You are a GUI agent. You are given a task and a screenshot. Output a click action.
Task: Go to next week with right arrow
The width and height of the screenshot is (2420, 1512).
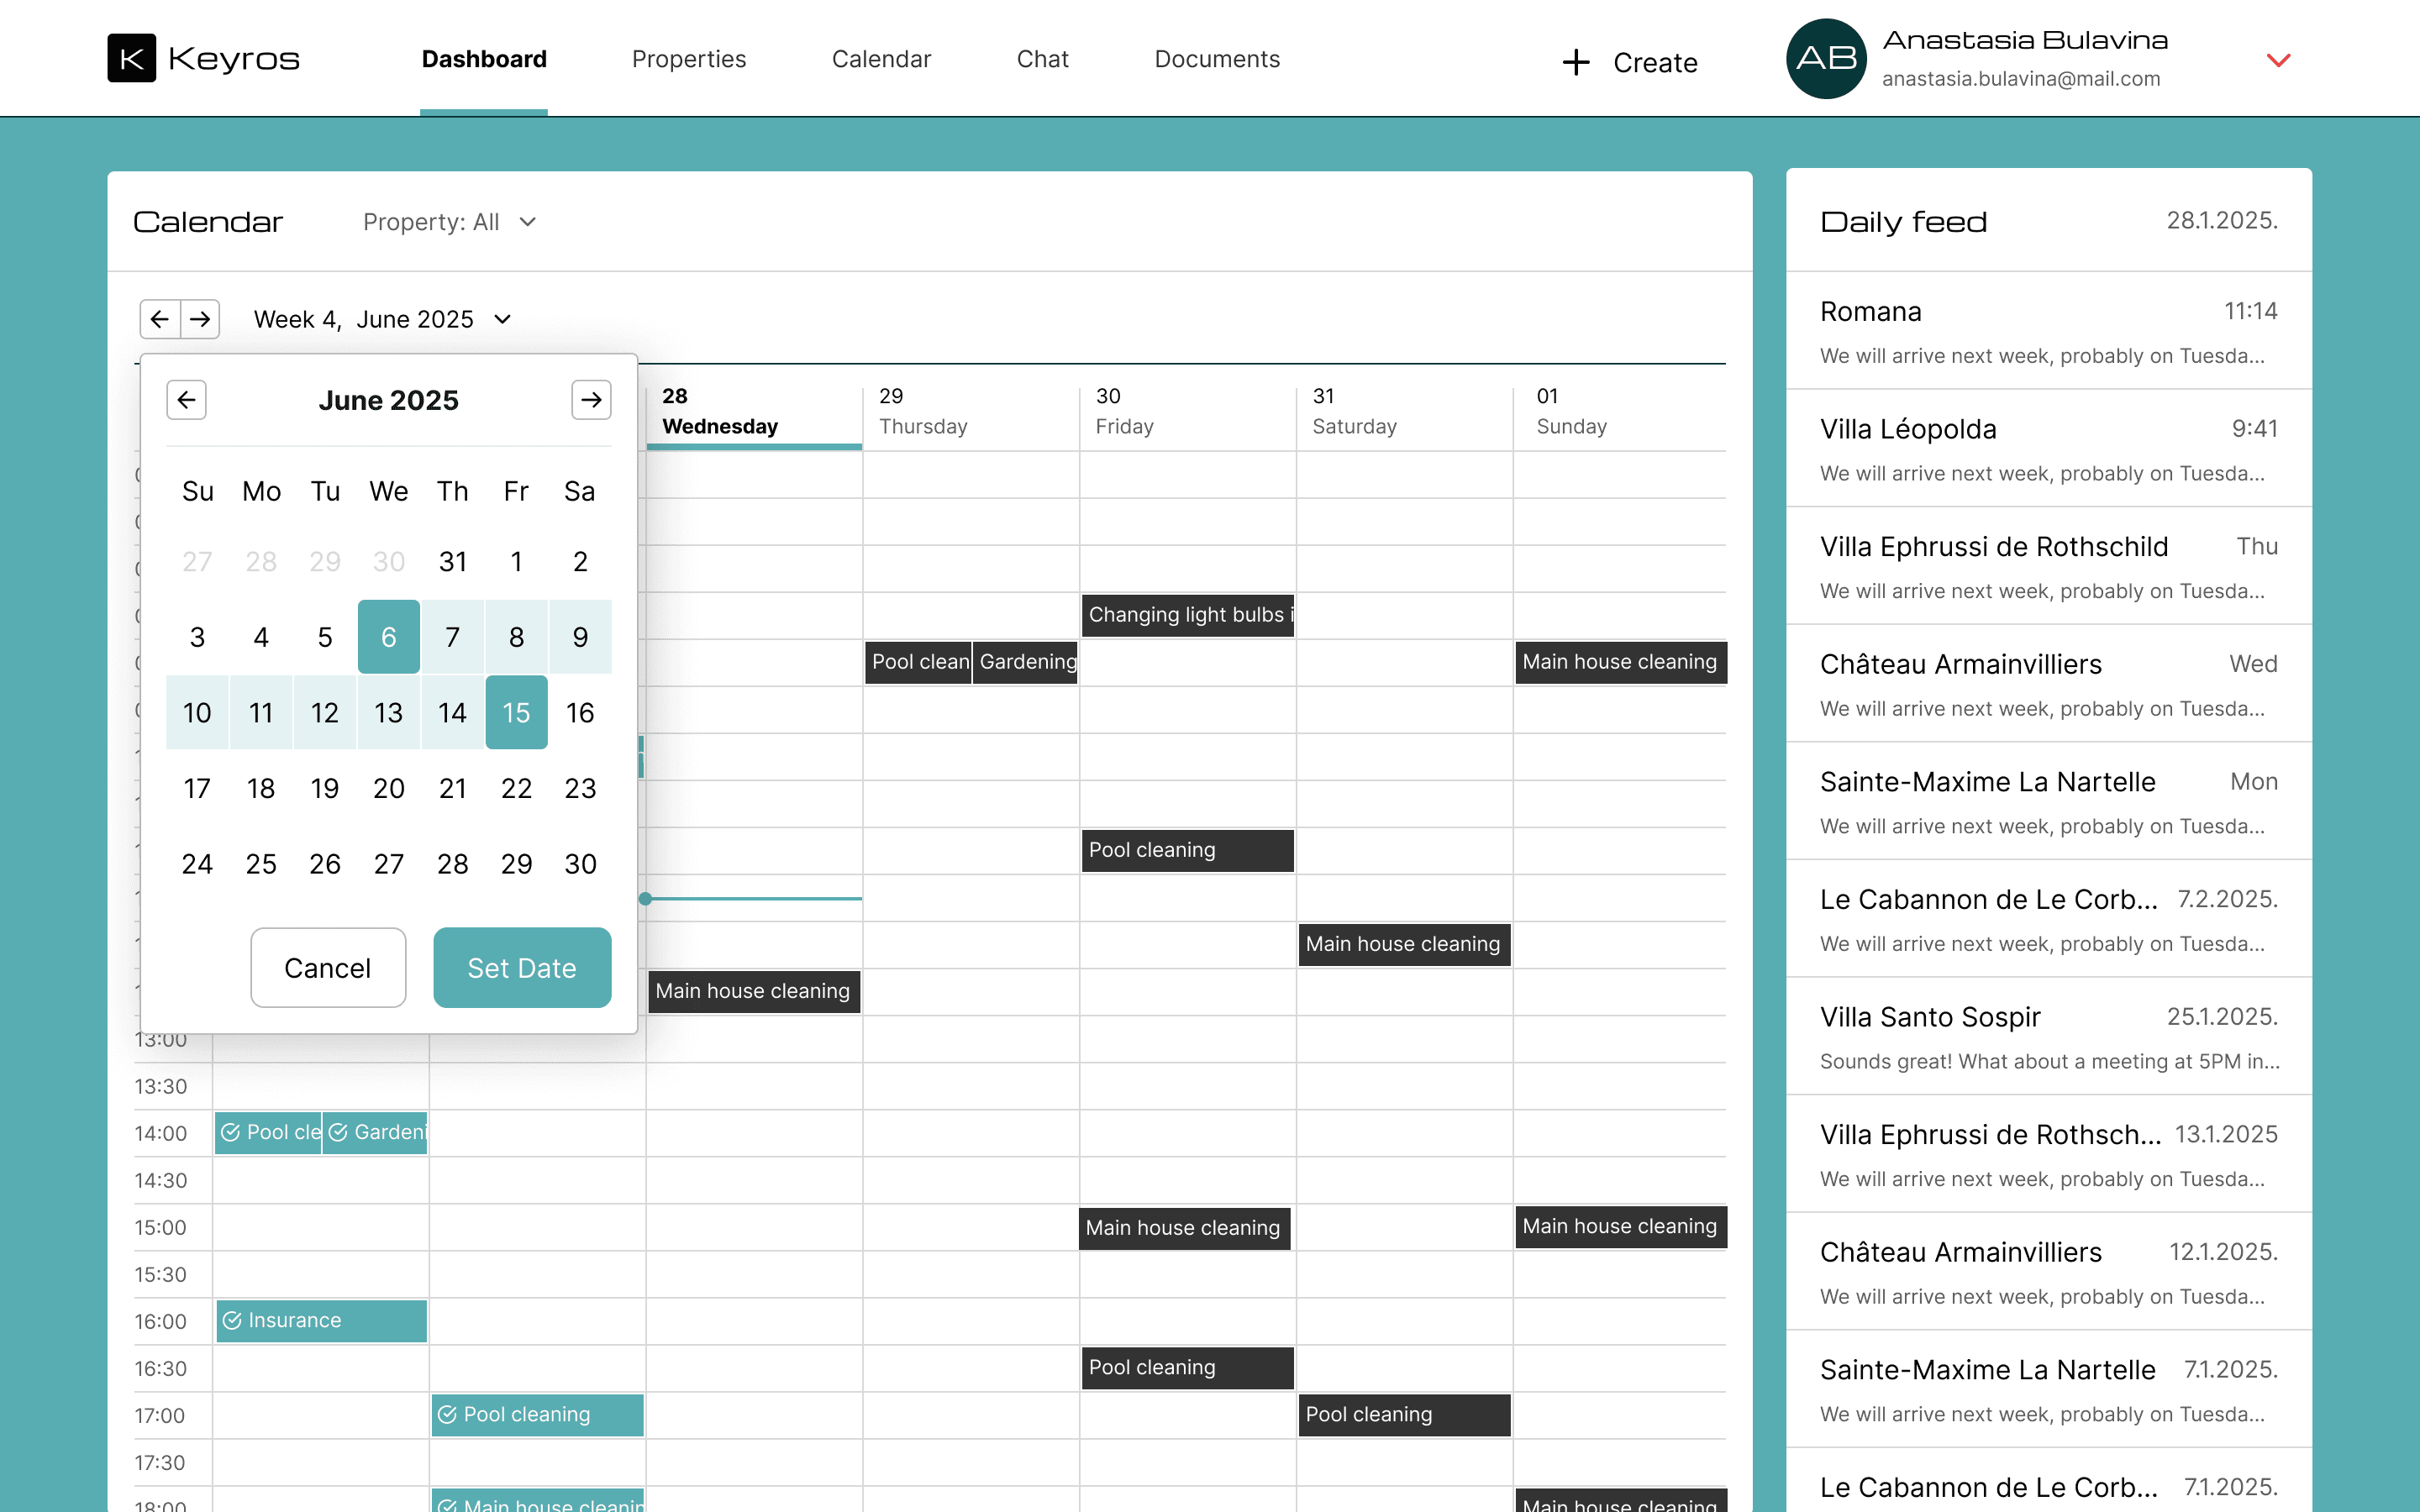(x=200, y=319)
